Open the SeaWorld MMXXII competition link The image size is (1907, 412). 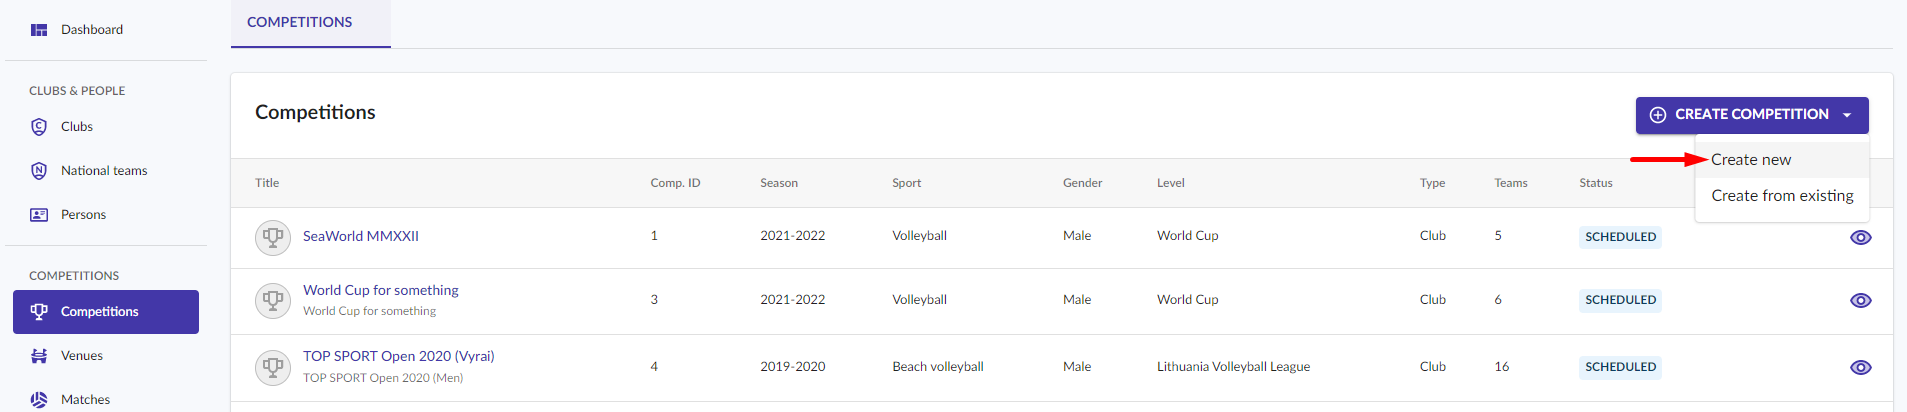click(x=361, y=237)
